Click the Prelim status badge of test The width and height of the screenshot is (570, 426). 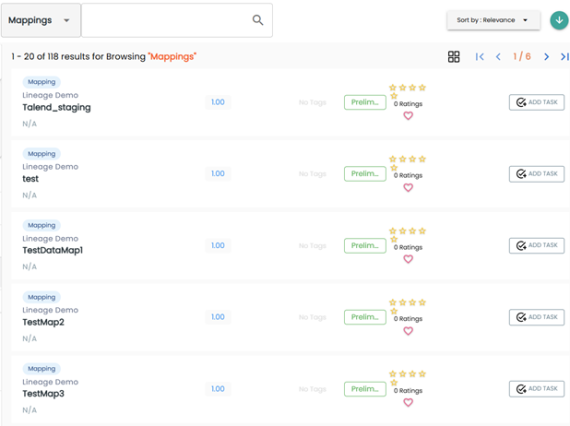[x=365, y=174]
